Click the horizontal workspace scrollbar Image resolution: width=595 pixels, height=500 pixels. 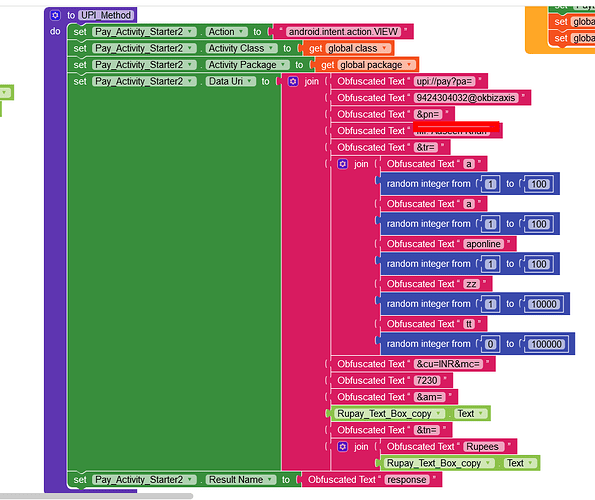click(97, 496)
